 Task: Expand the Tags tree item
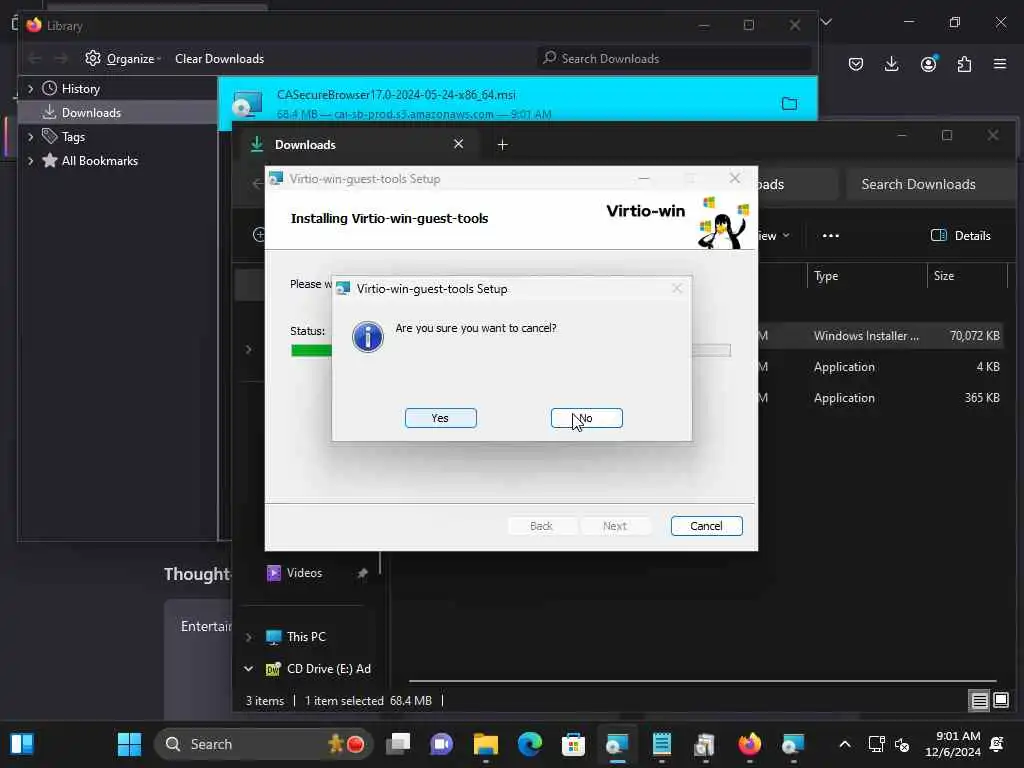(30, 136)
